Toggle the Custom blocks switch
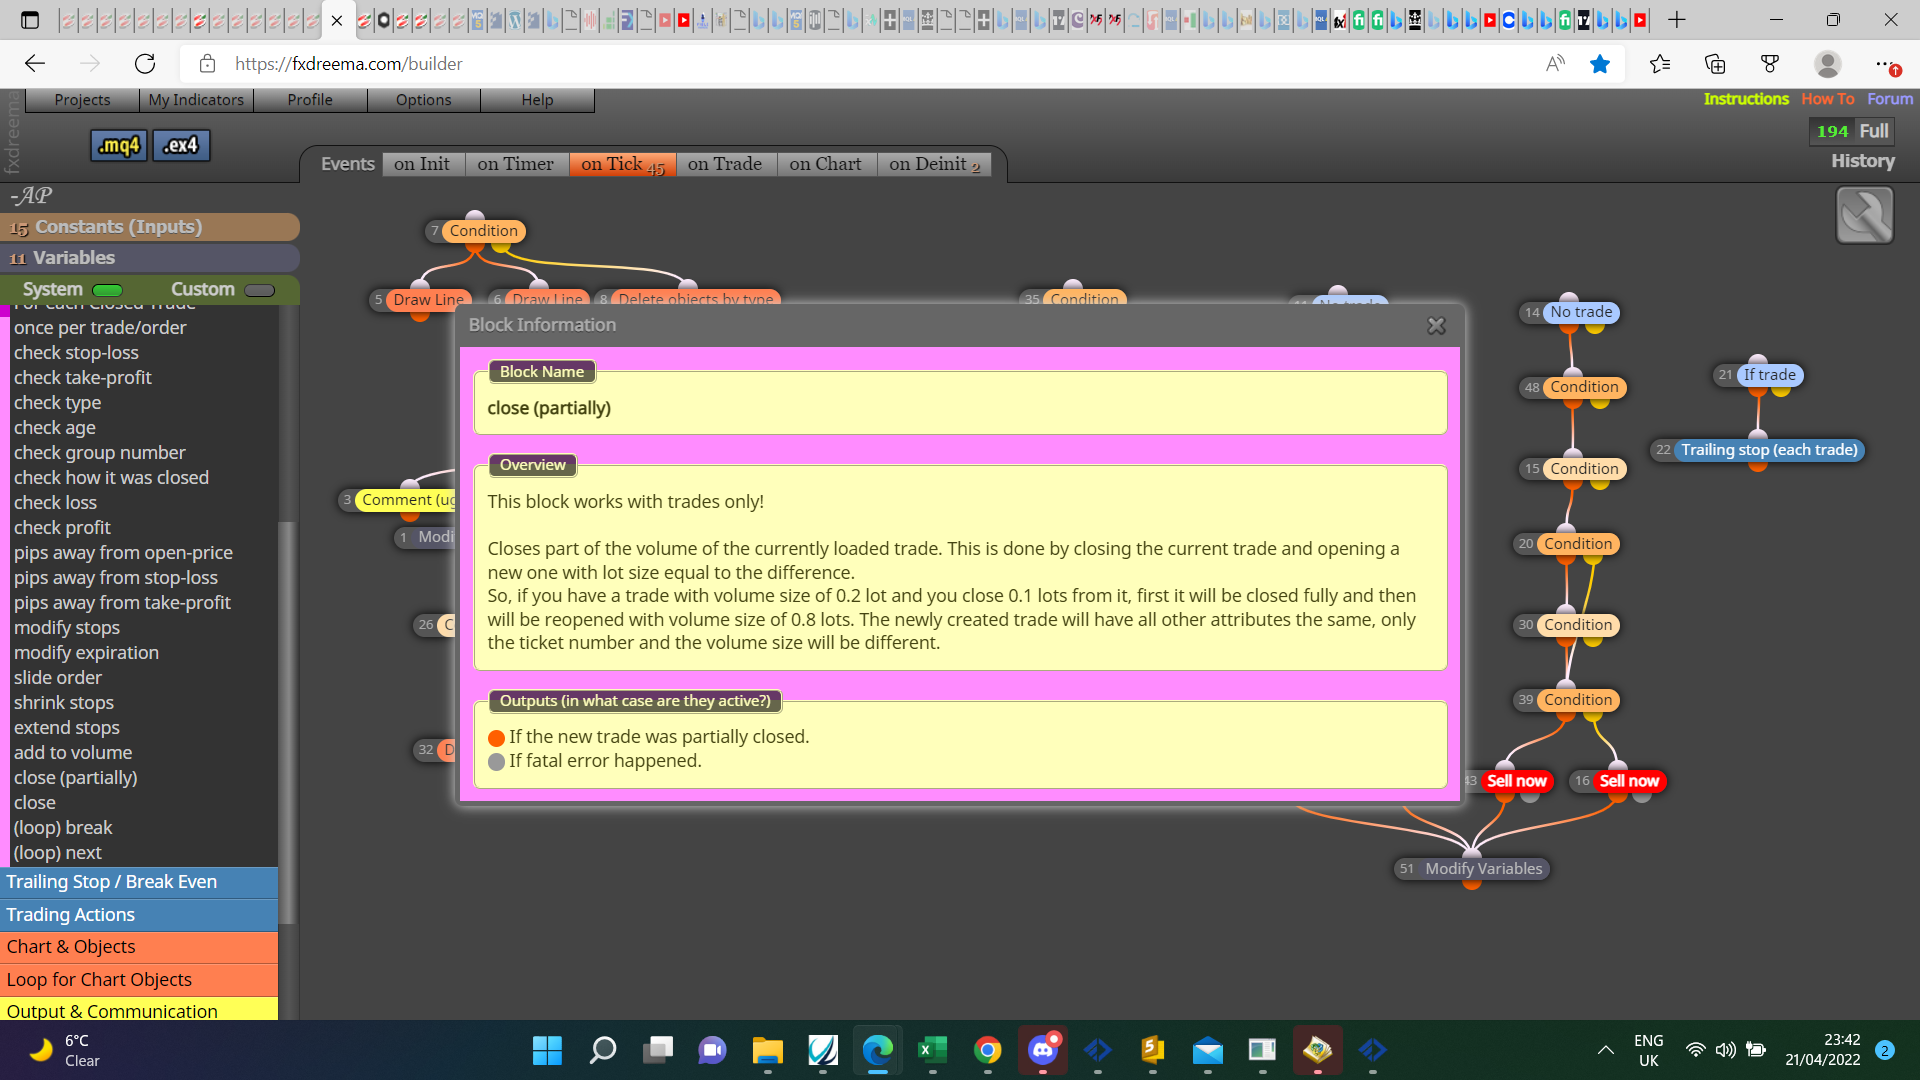The height and width of the screenshot is (1080, 1920). point(259,290)
